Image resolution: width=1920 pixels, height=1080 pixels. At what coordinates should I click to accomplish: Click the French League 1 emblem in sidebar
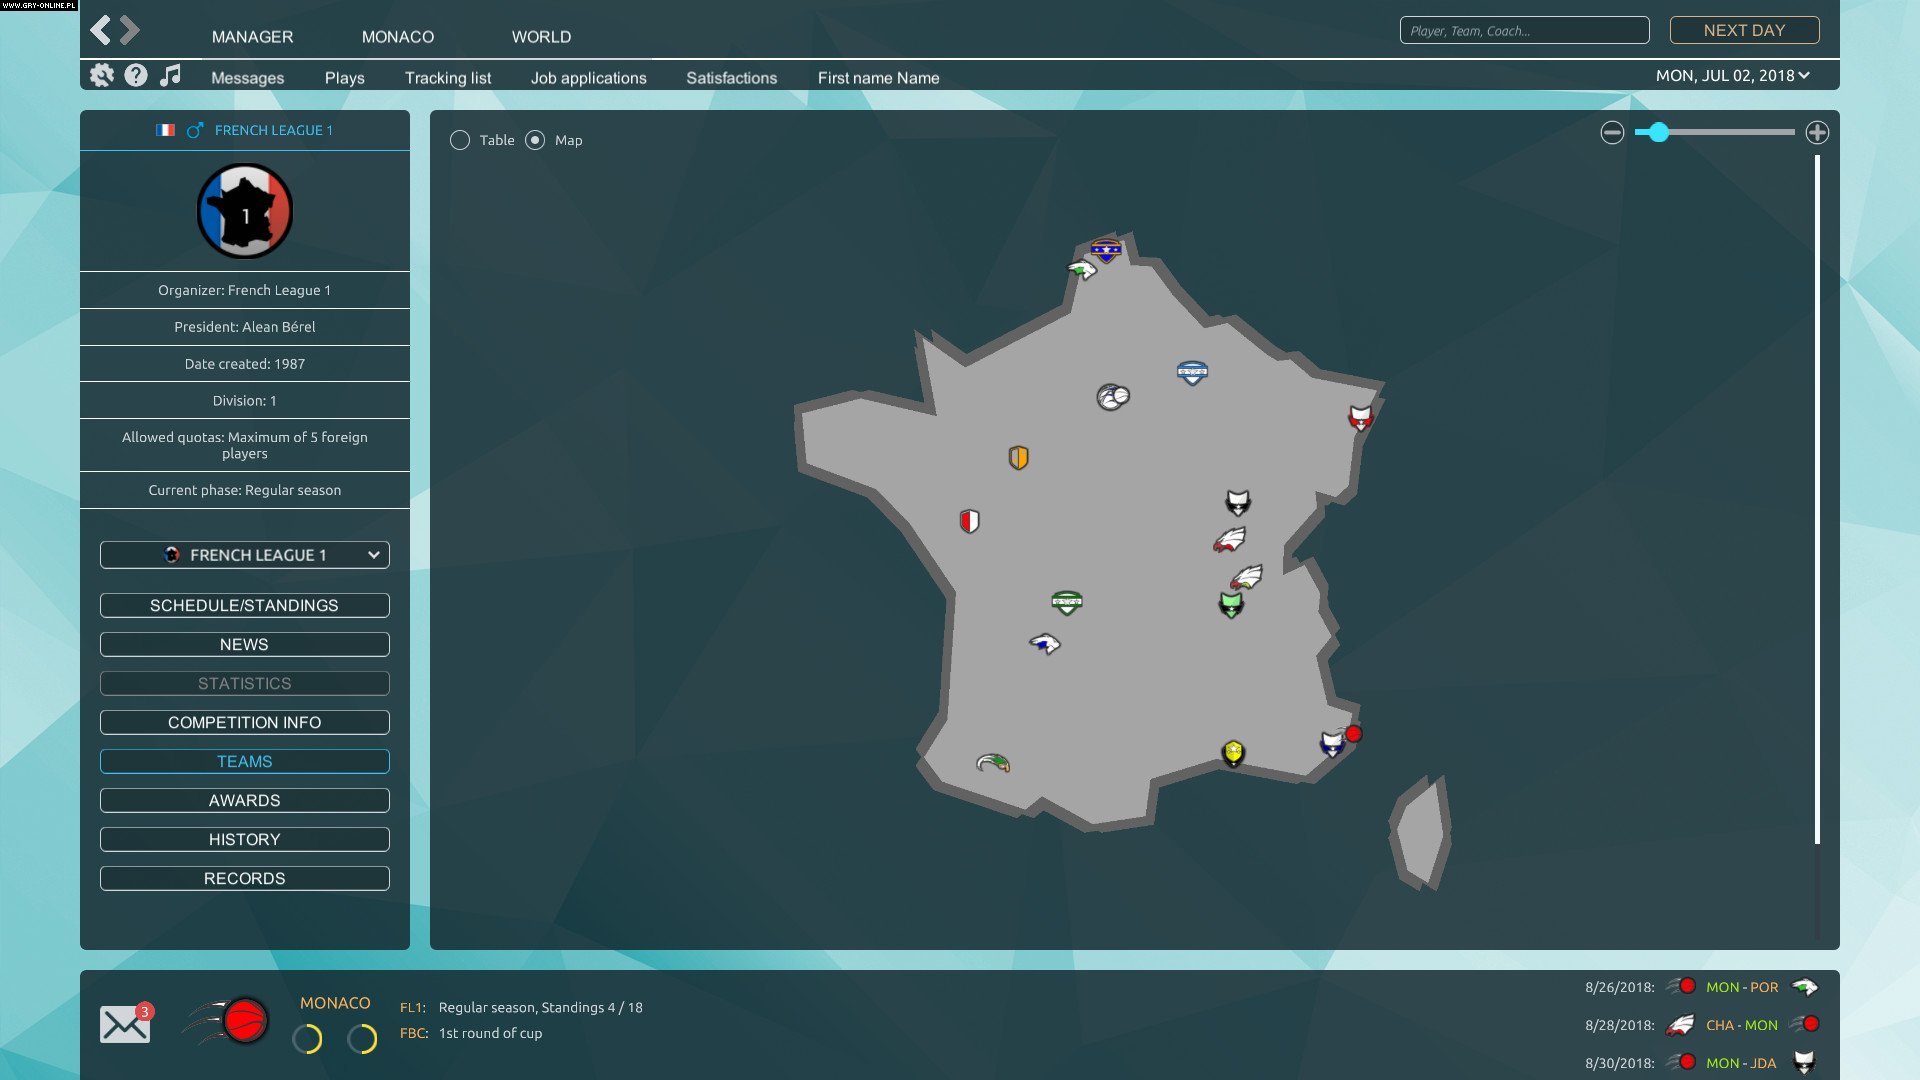point(243,210)
